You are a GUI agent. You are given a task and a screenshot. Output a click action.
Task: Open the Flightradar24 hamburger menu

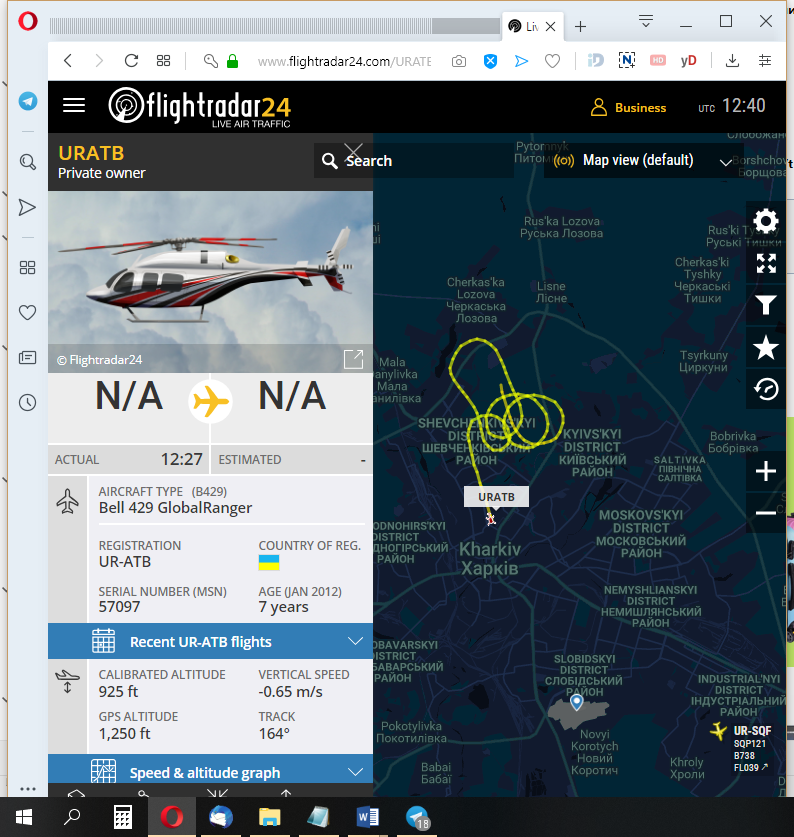coord(74,105)
